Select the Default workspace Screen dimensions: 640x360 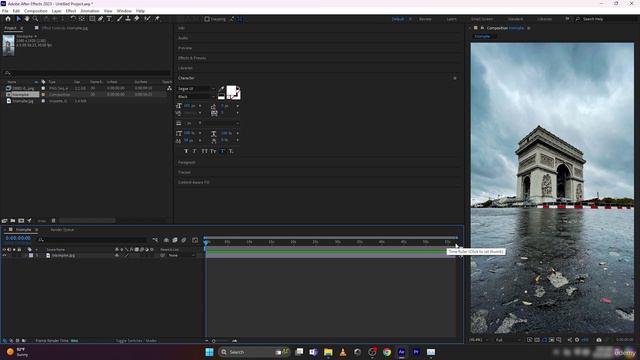point(398,19)
